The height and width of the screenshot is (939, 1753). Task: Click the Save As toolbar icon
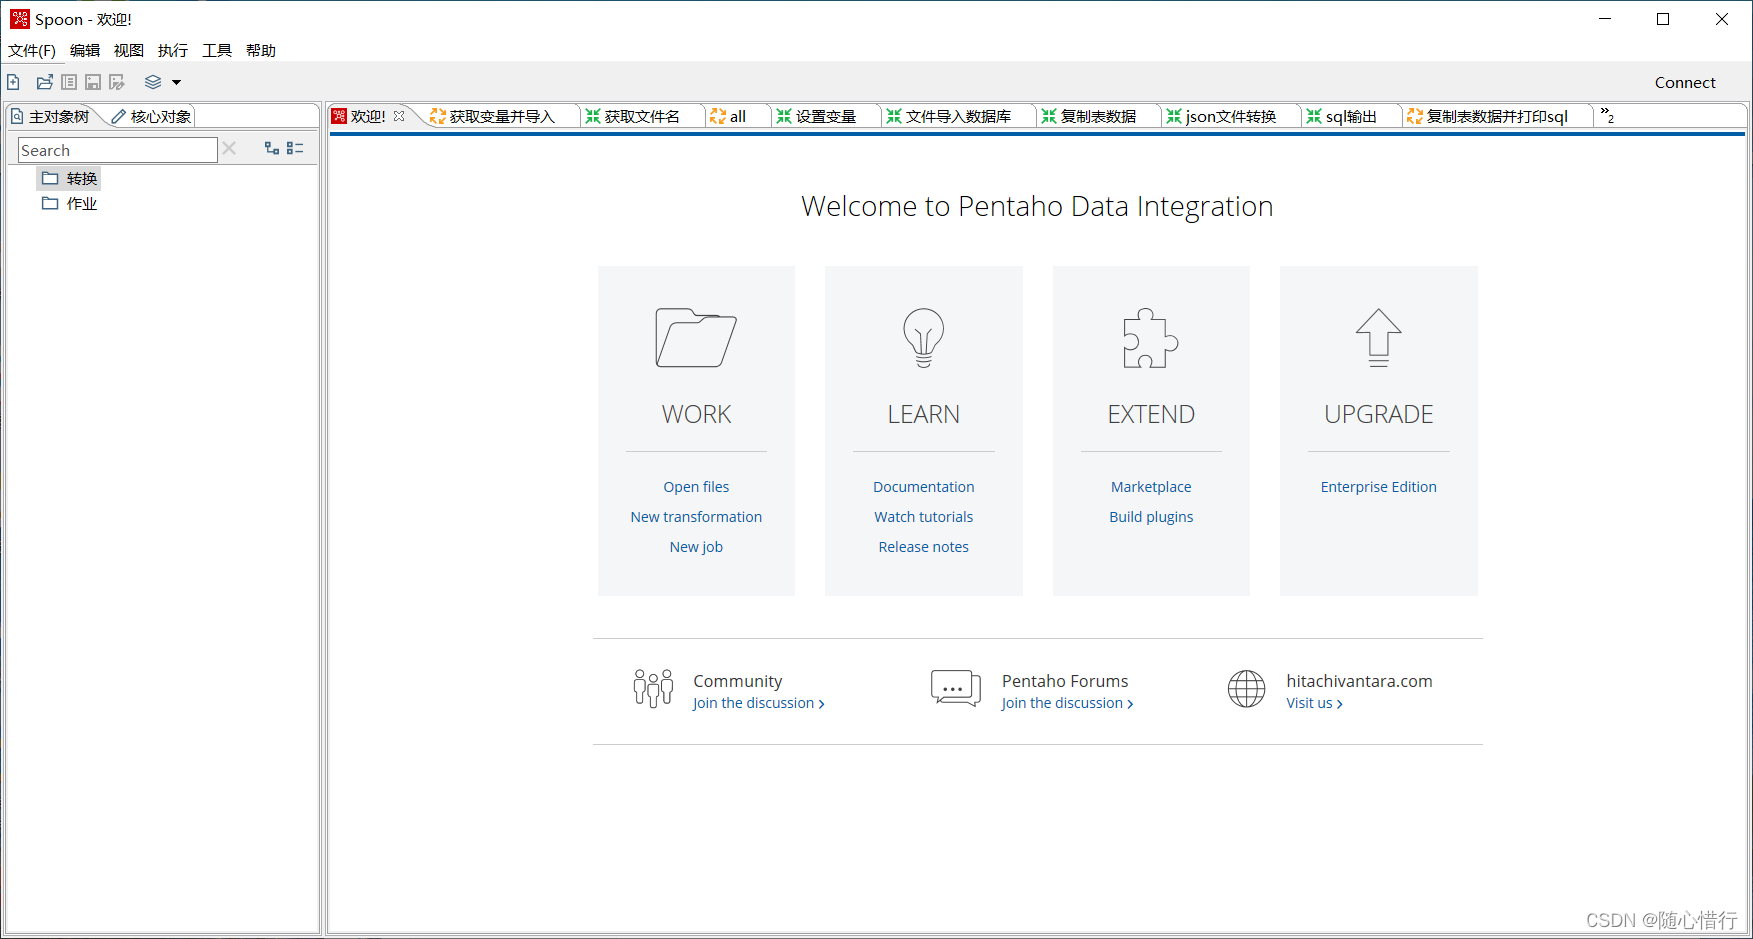(x=117, y=82)
